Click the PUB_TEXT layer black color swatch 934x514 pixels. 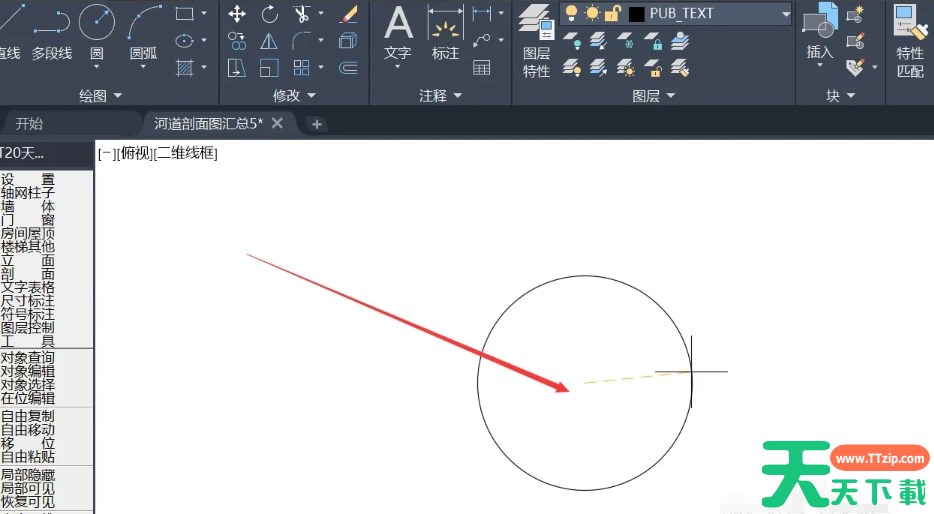[x=636, y=14]
